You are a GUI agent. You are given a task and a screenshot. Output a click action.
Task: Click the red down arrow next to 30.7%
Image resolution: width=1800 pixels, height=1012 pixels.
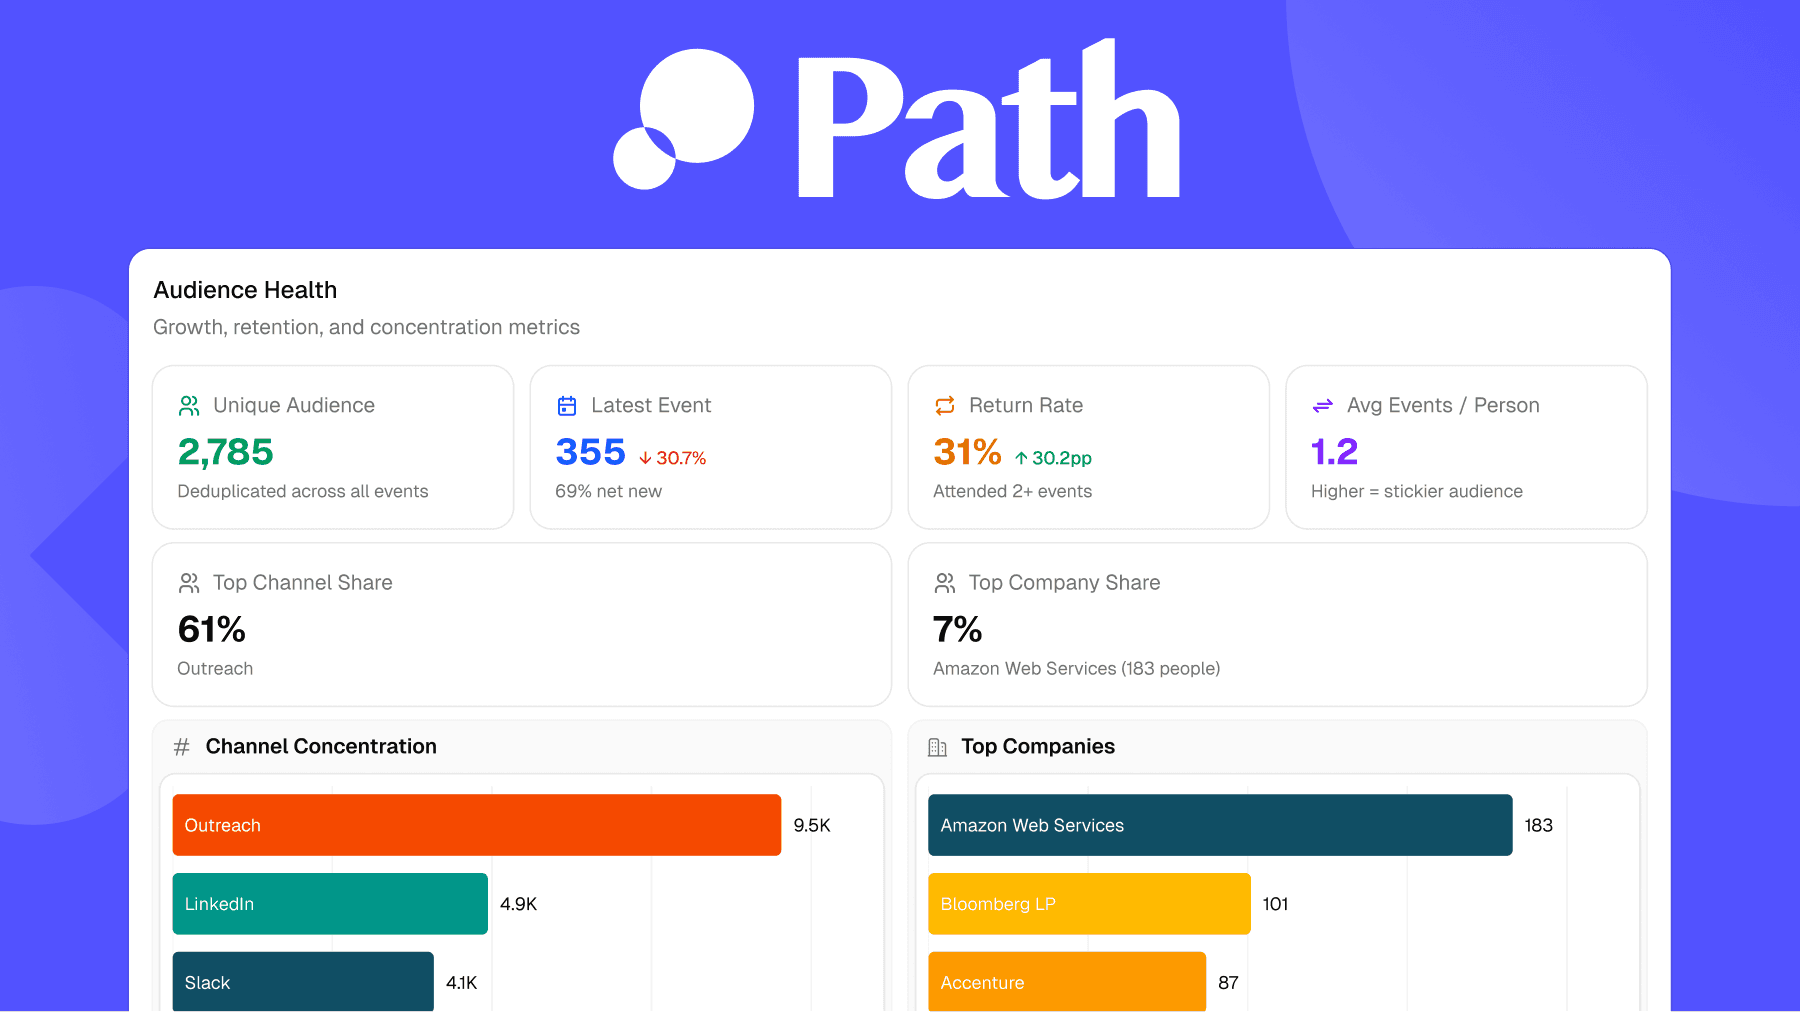(x=645, y=458)
